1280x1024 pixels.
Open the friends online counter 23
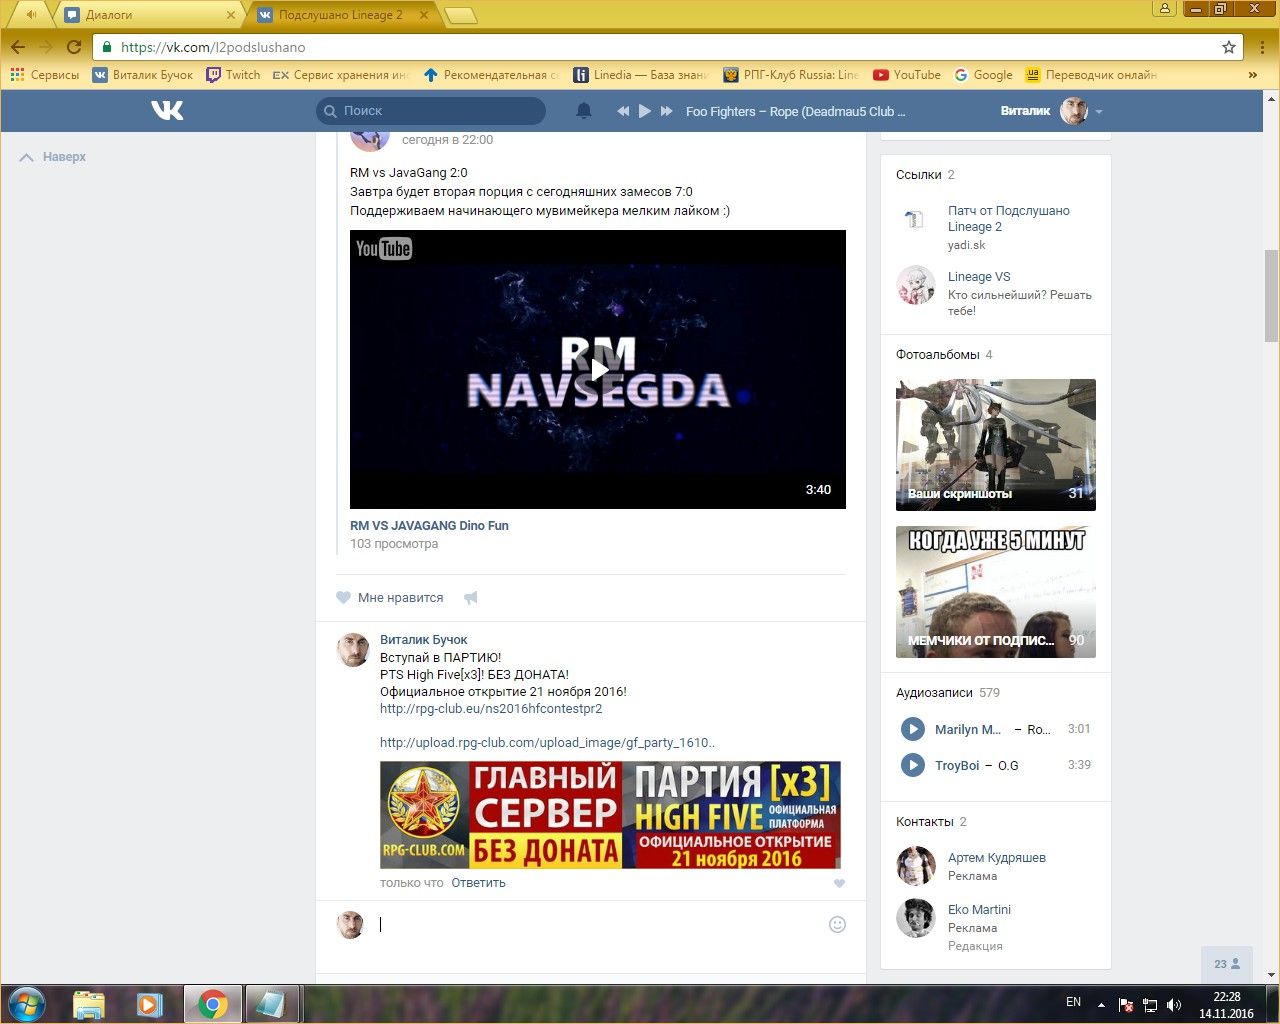pyautogui.click(x=1227, y=964)
